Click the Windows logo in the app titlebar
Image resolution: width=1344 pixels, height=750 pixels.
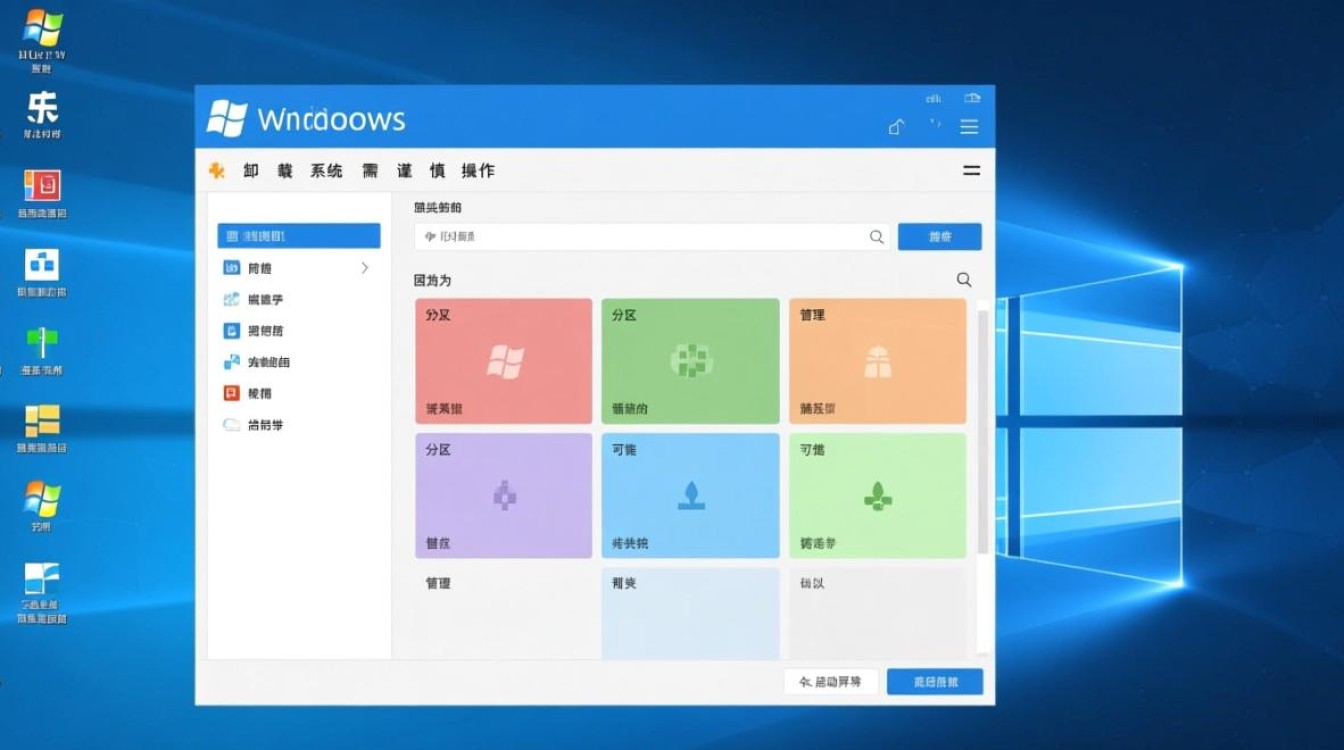pos(229,118)
